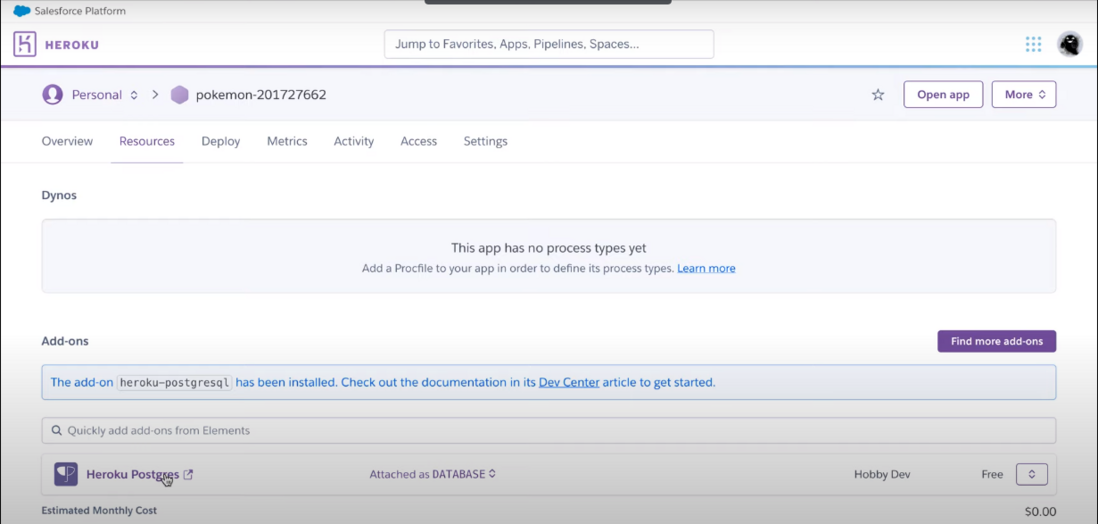The width and height of the screenshot is (1098, 524).
Task: Open Heroku Postgres external link icon
Action: pos(188,475)
